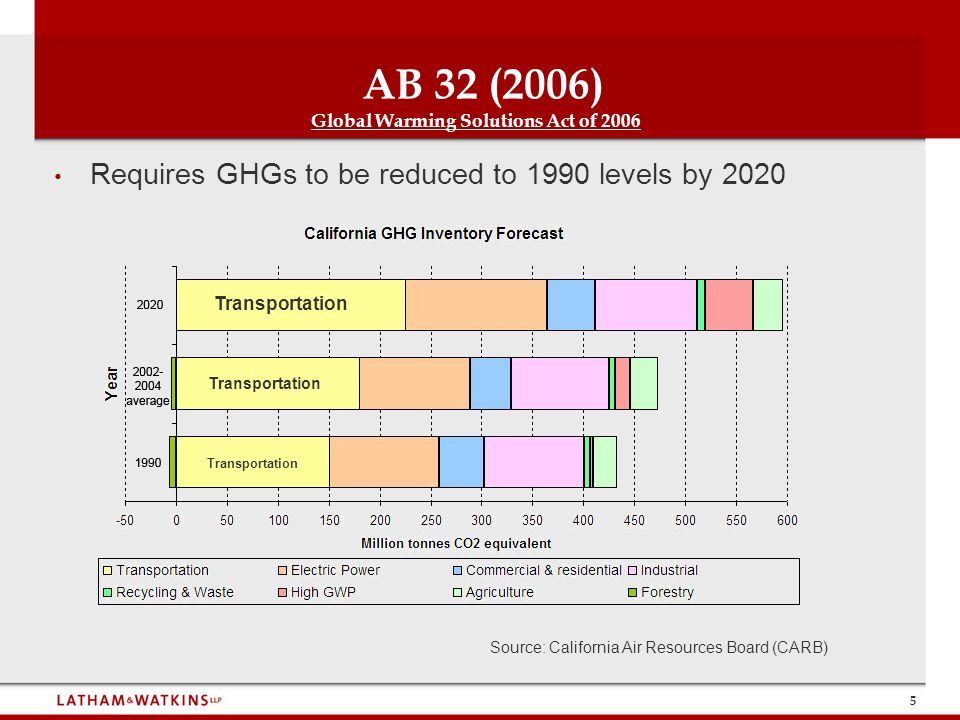This screenshot has width=960, height=720.
Task: Select the Industrial legend label
Action: (x=669, y=570)
